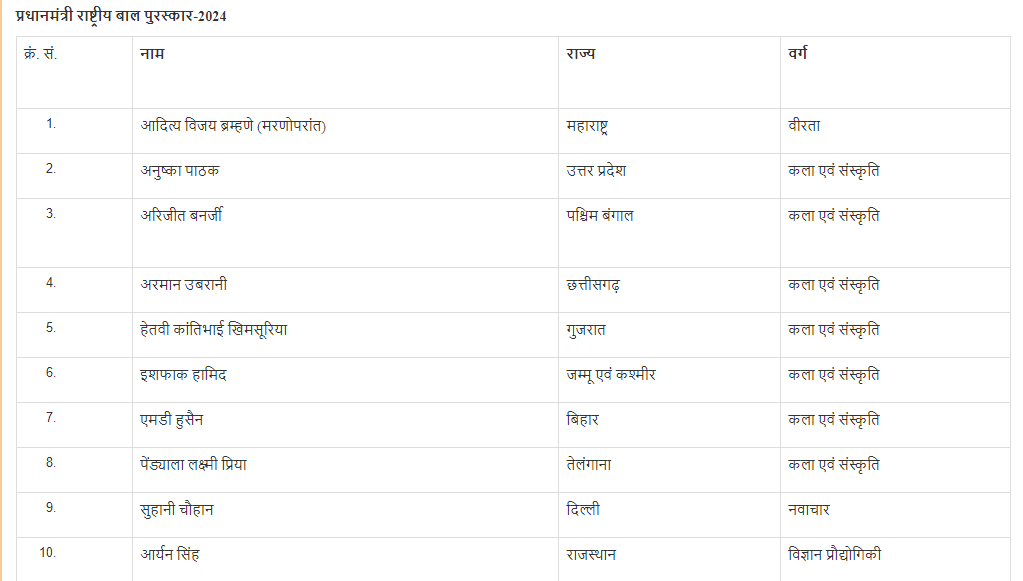Click पेंड्याला लक्ष्मी प्रिया in the list
Screen dimensions: 1023x581
[x=193, y=465]
